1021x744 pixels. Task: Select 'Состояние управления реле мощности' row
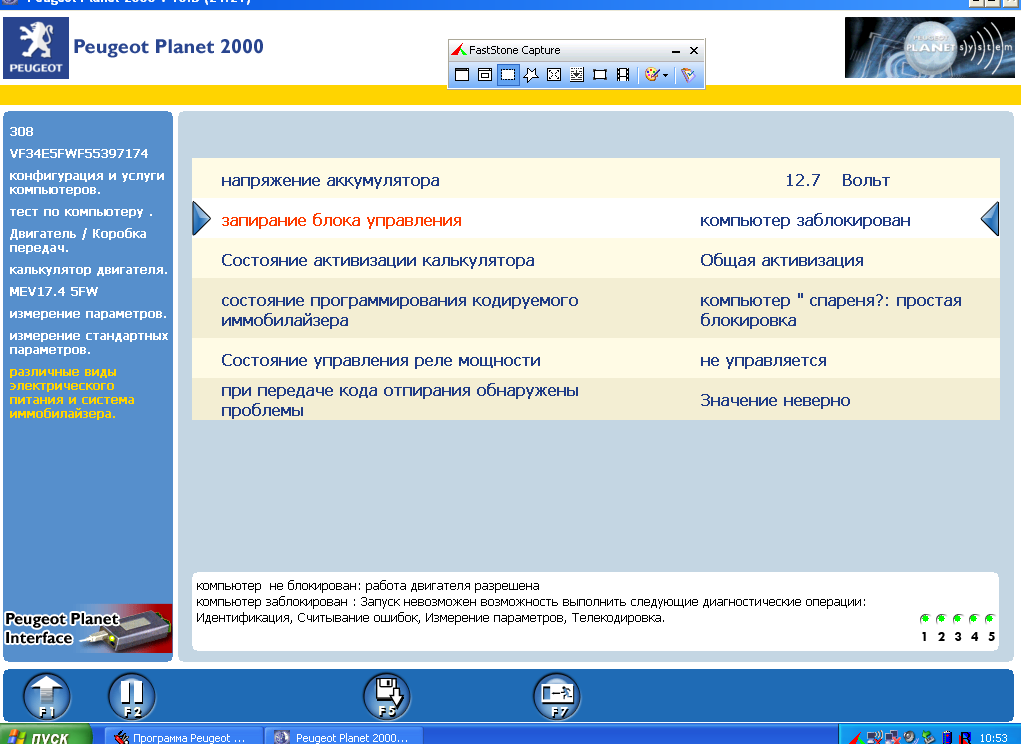tap(596, 359)
